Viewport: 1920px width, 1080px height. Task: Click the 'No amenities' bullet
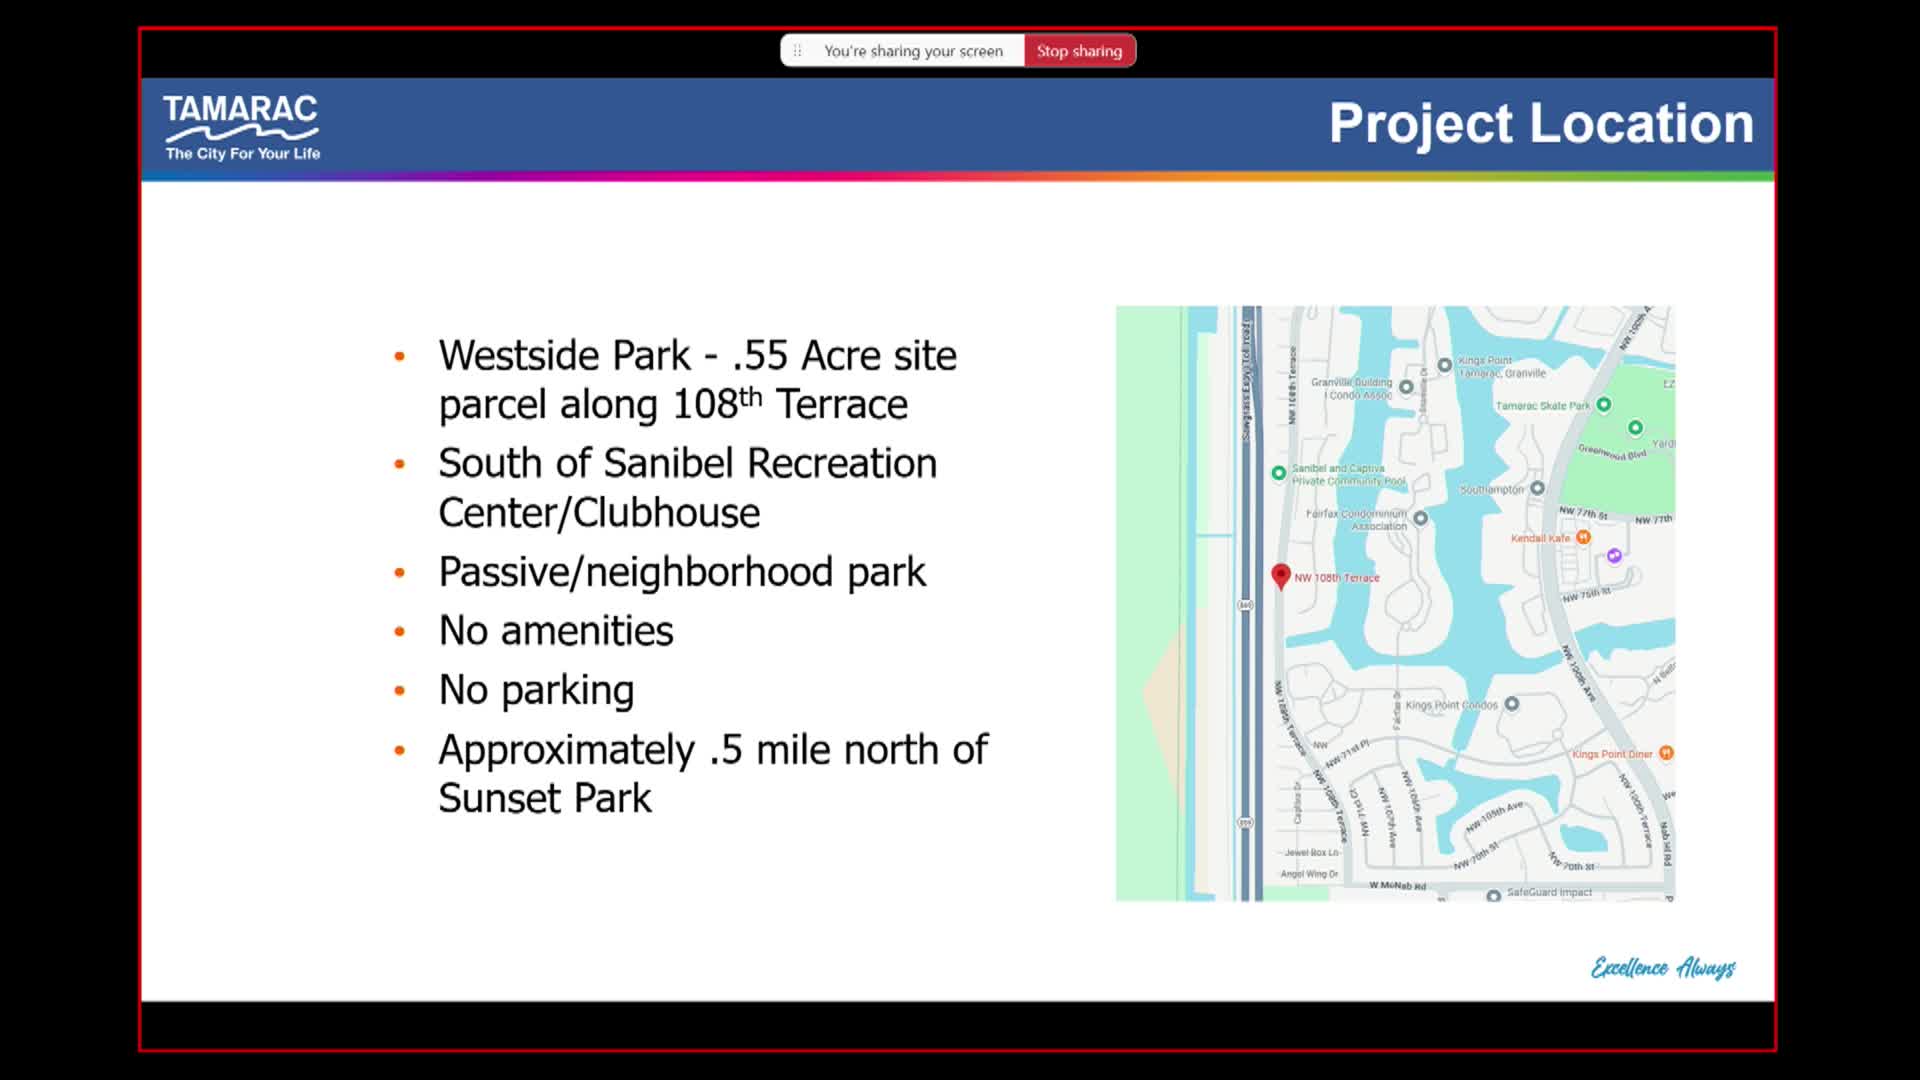(556, 631)
